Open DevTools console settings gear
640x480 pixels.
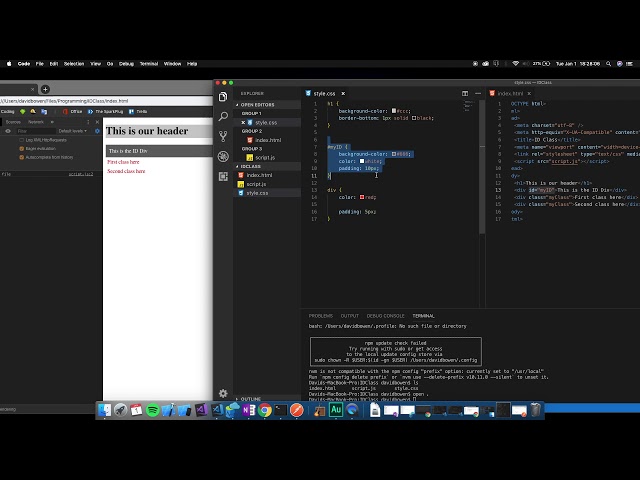point(97,131)
